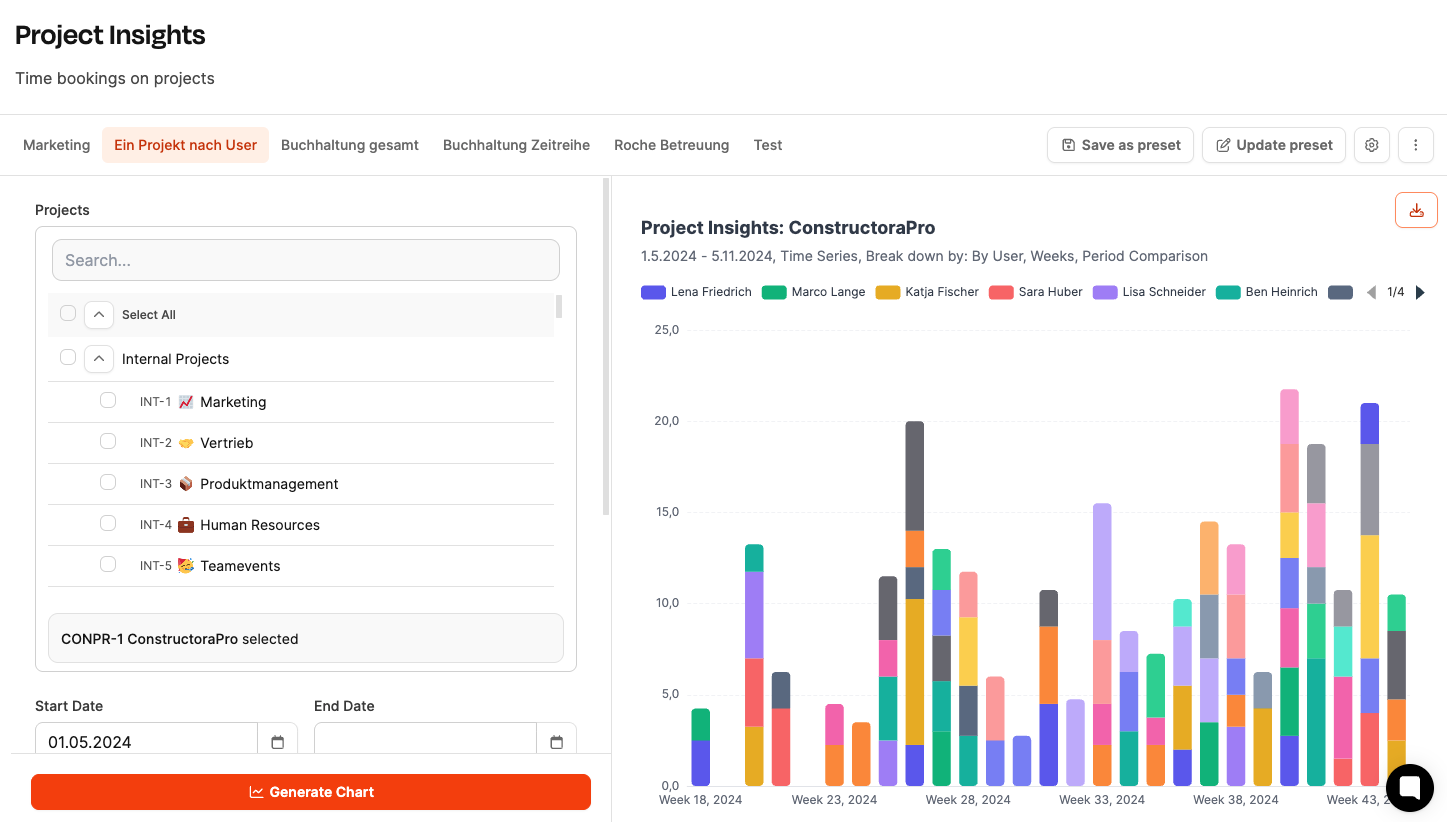Collapse the Select All chevron
This screenshot has width=1447, height=822.
(x=98, y=314)
